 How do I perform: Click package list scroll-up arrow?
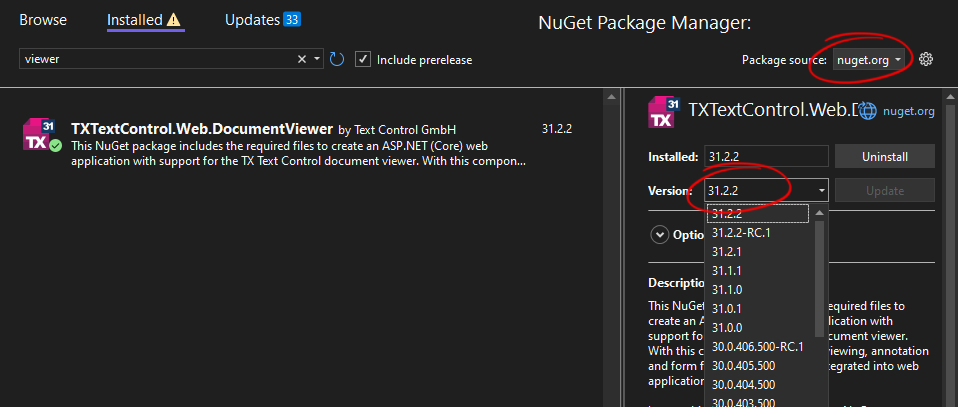tap(610, 96)
